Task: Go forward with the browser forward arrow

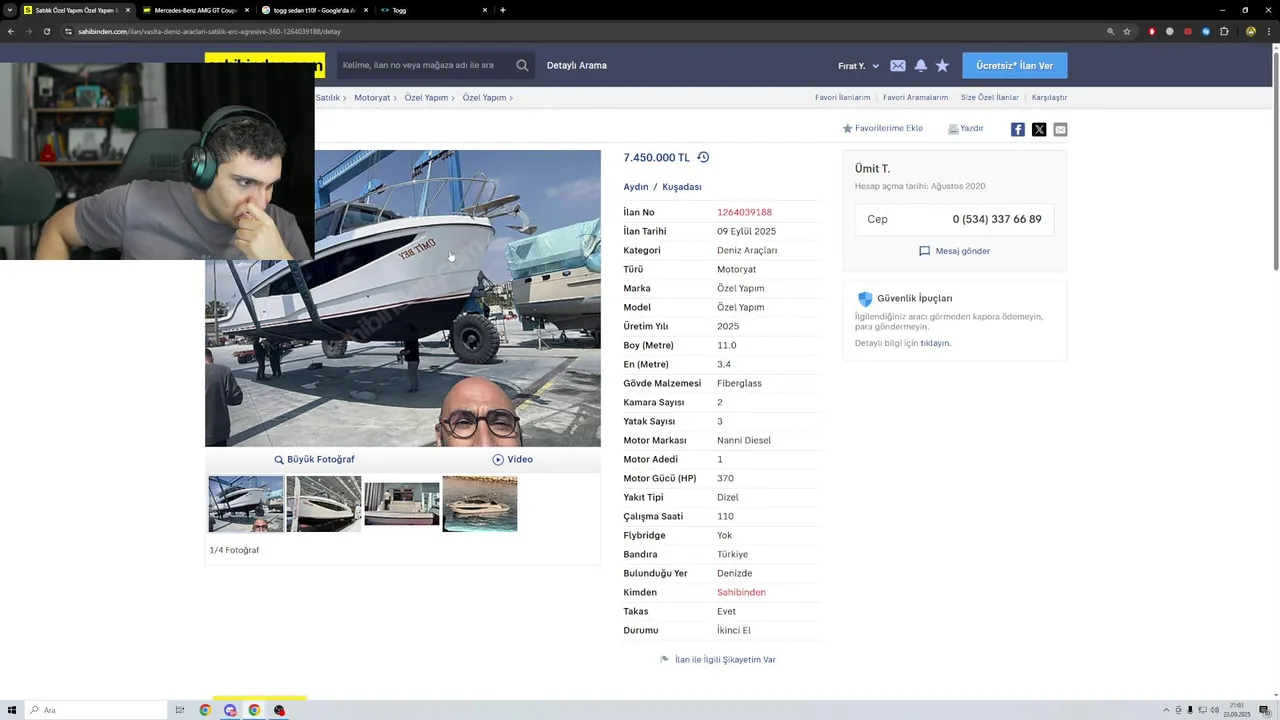Action: 28,31
